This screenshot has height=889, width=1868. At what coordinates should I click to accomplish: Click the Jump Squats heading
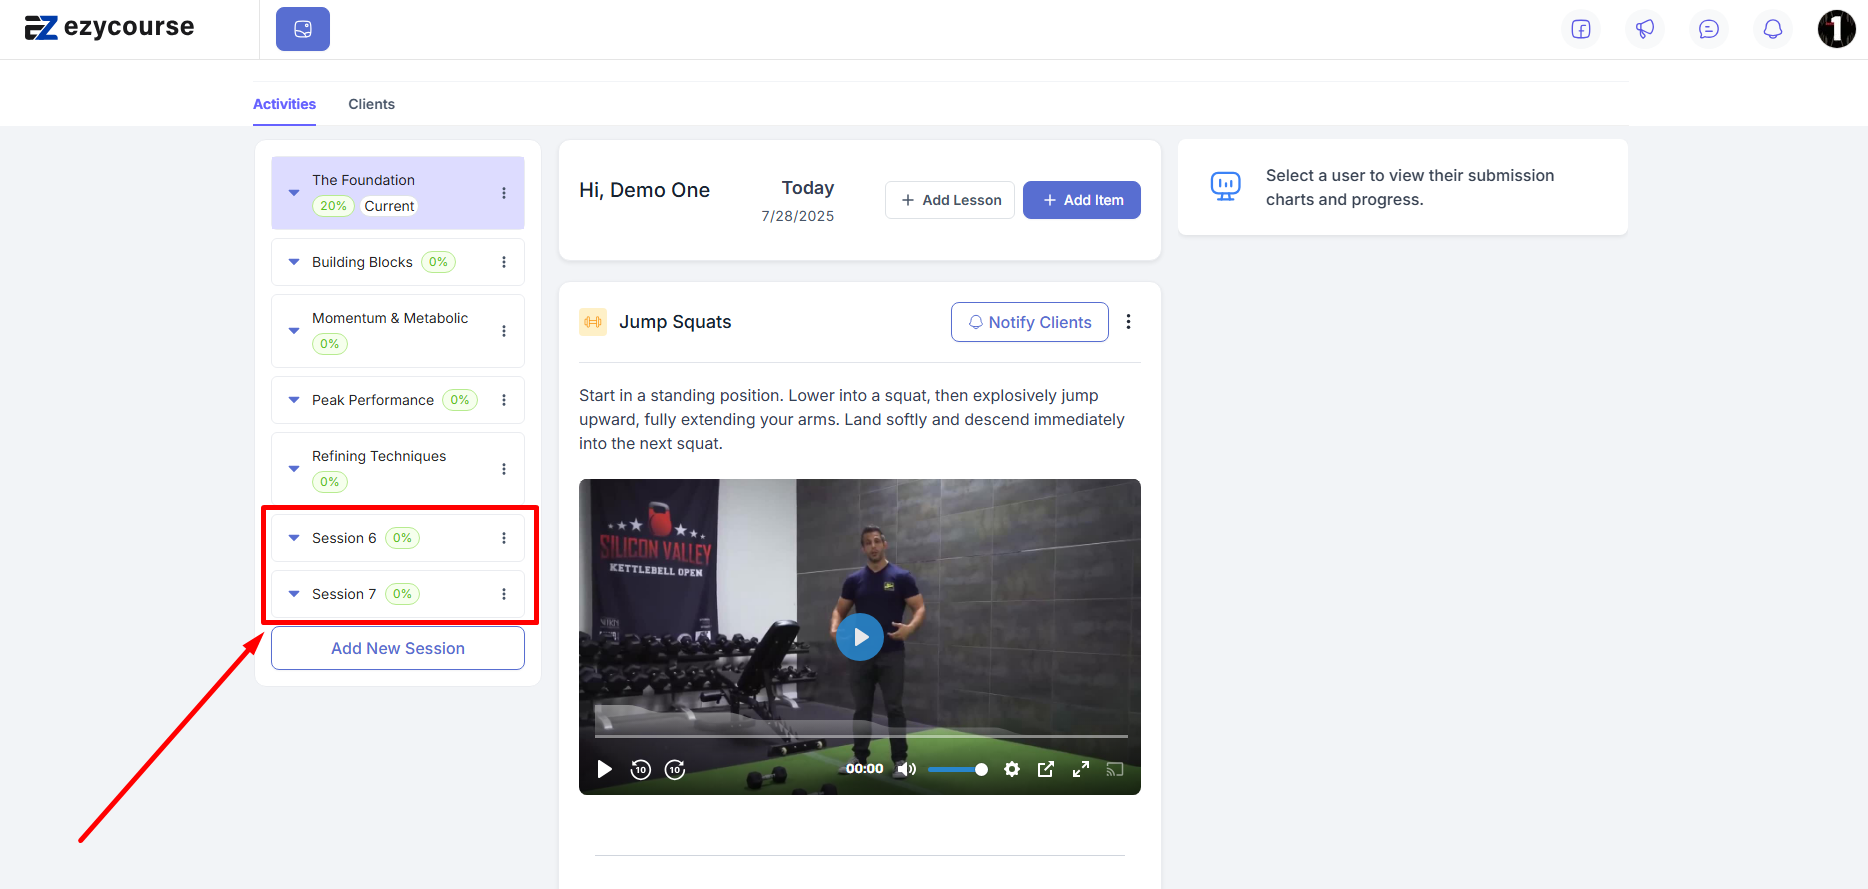click(675, 322)
